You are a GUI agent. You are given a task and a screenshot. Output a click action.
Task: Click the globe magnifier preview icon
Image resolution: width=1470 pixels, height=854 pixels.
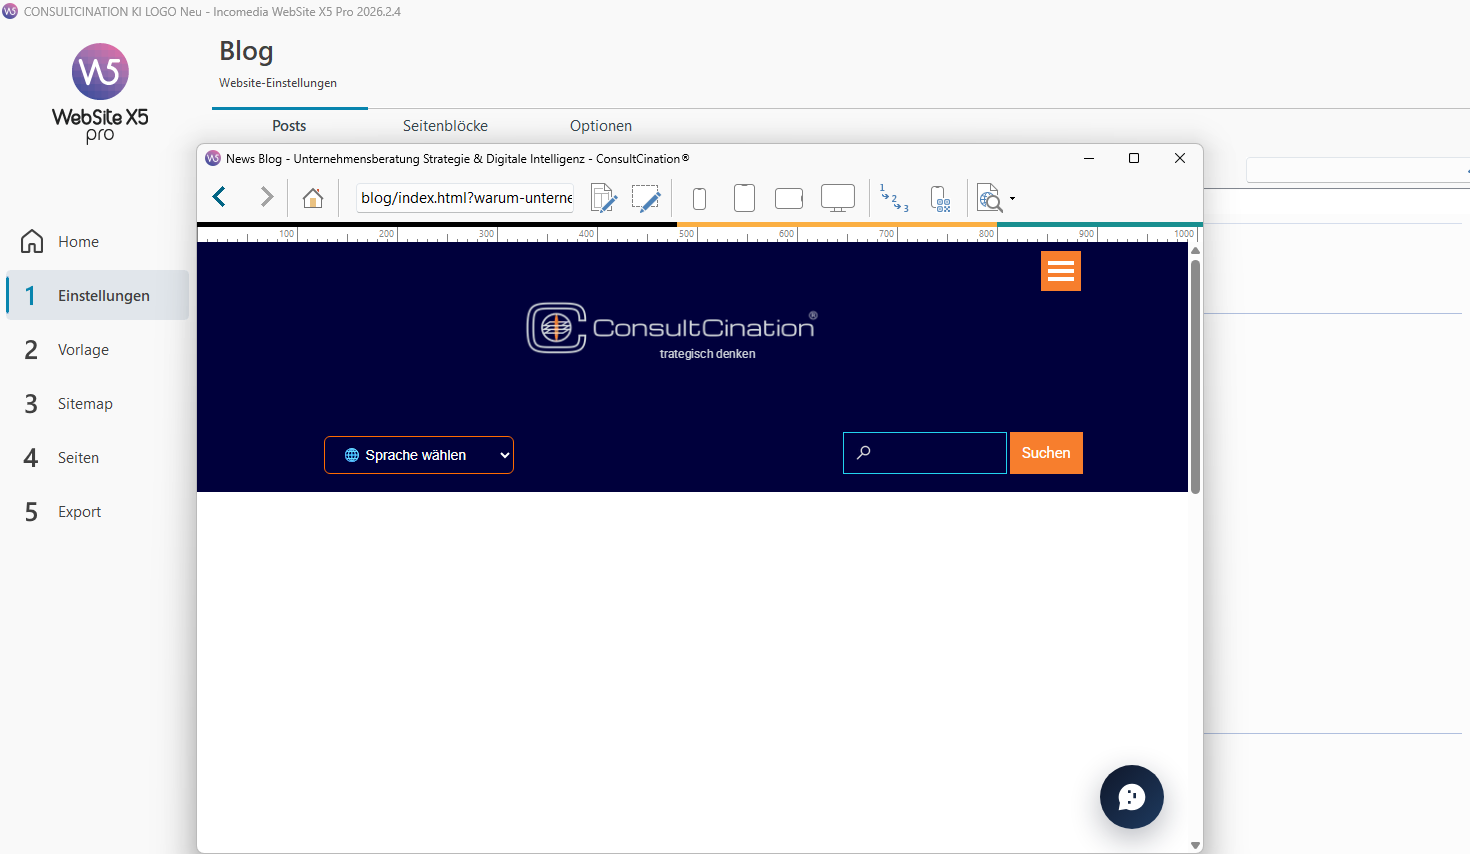pyautogui.click(x=989, y=198)
